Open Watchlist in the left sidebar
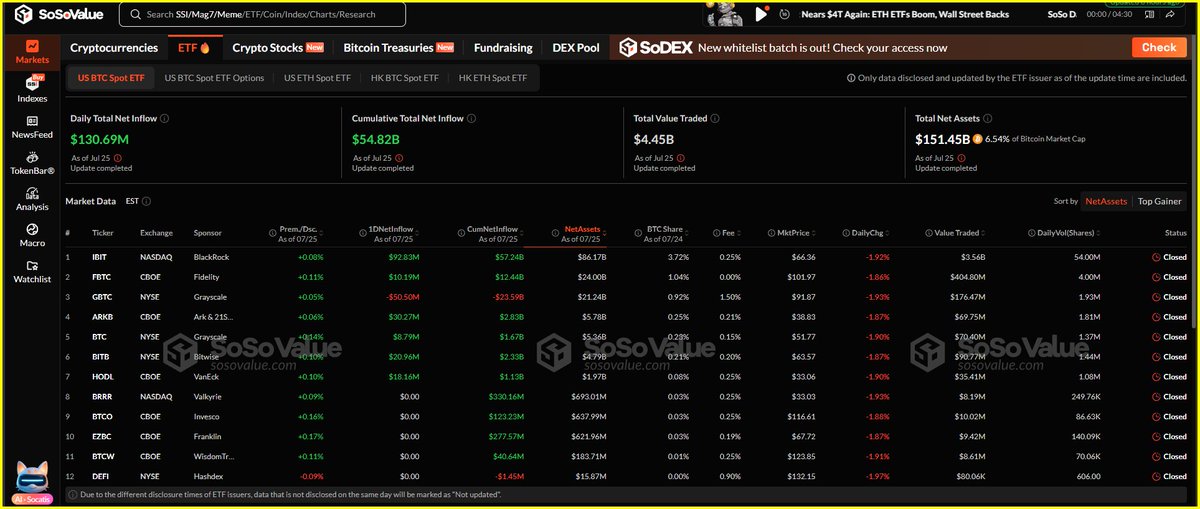This screenshot has height=509, width=1200. 32,272
